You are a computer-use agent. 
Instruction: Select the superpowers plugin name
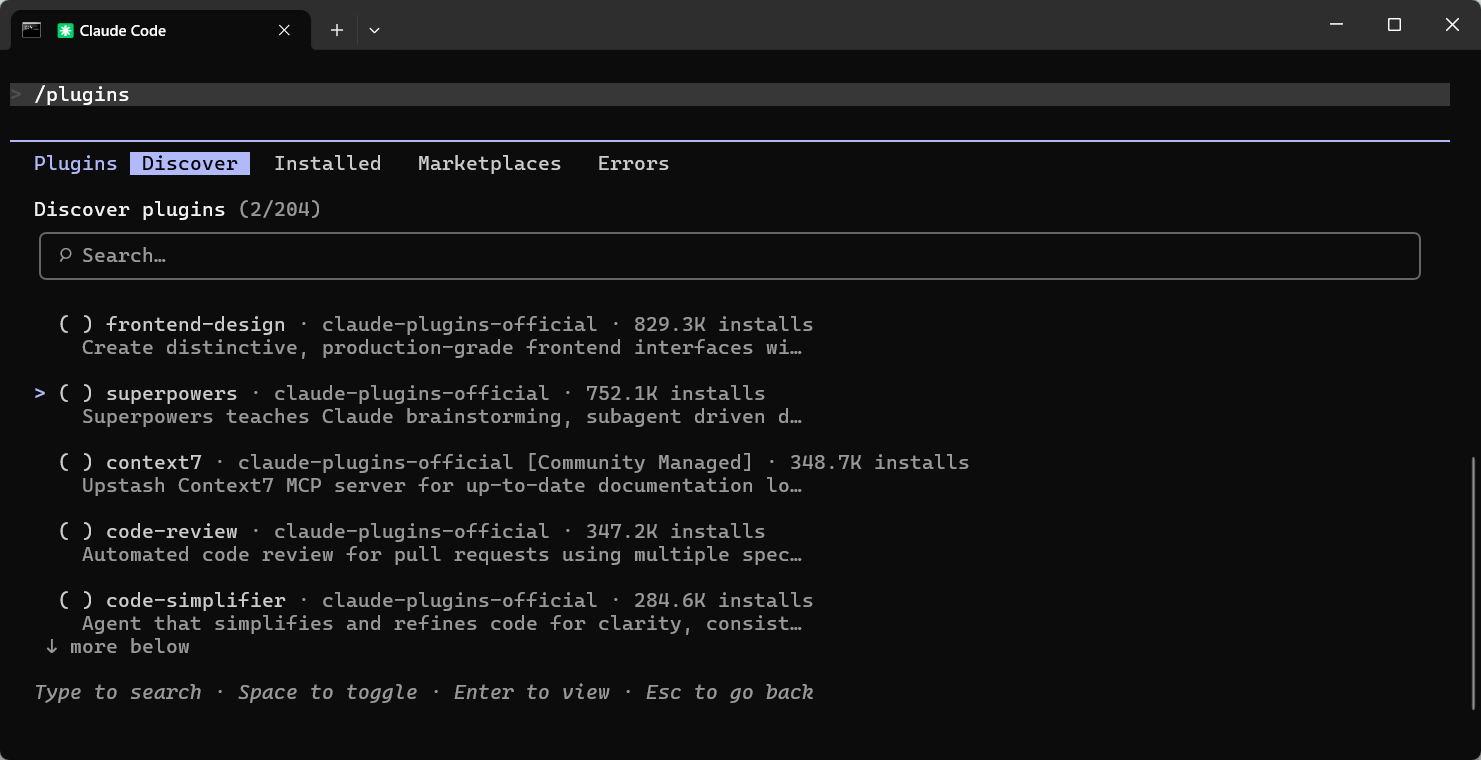(172, 393)
